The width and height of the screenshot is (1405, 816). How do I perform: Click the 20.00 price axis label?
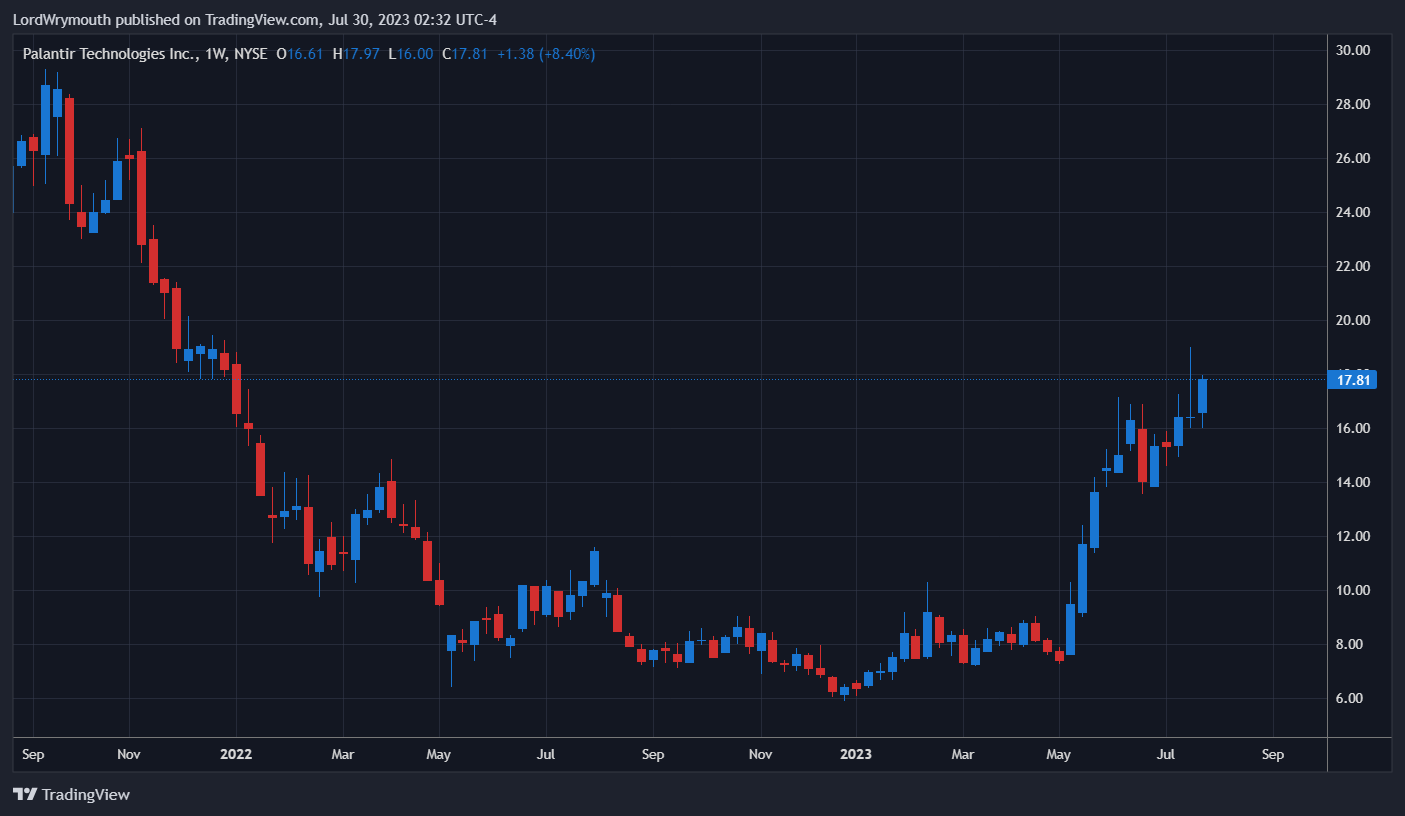1353,320
